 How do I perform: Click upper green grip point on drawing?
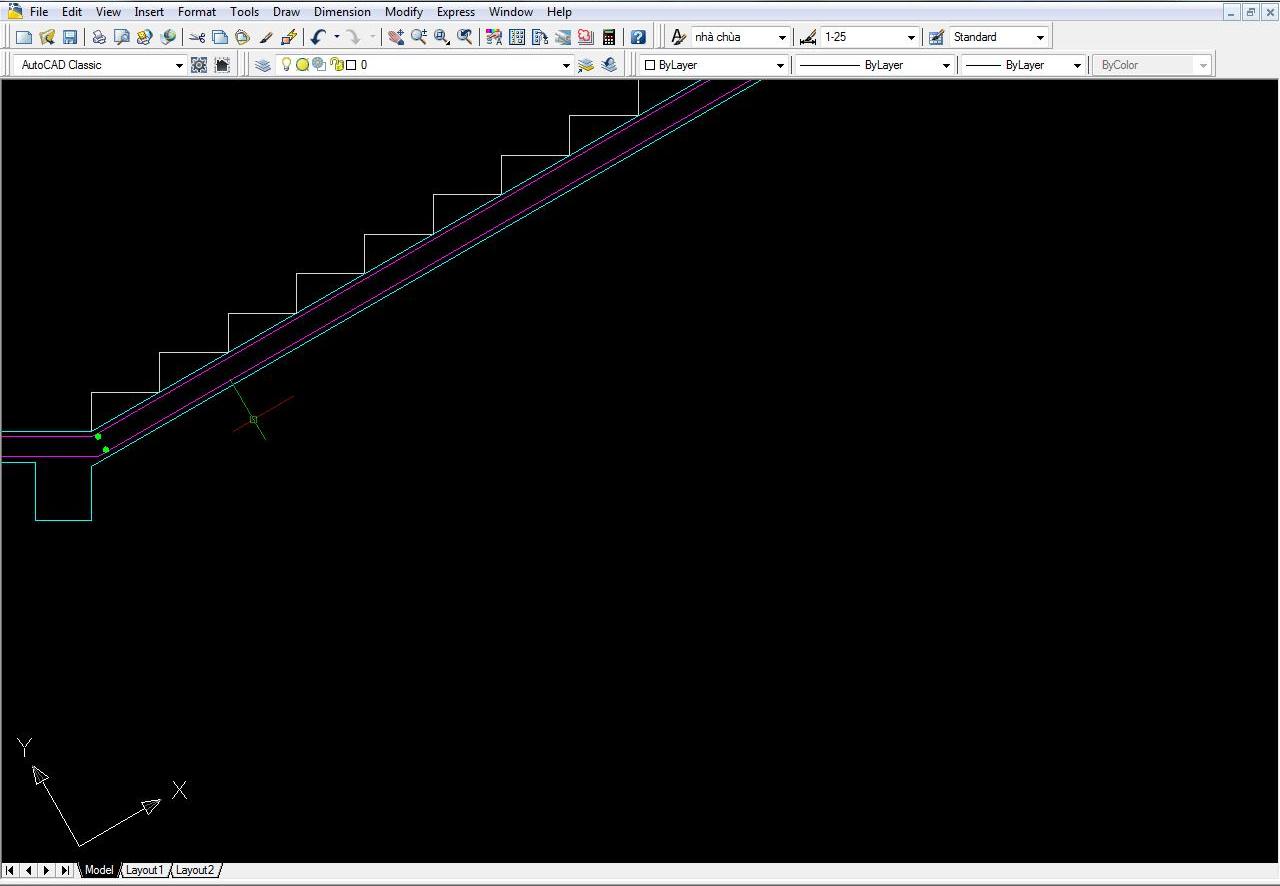tap(98, 437)
